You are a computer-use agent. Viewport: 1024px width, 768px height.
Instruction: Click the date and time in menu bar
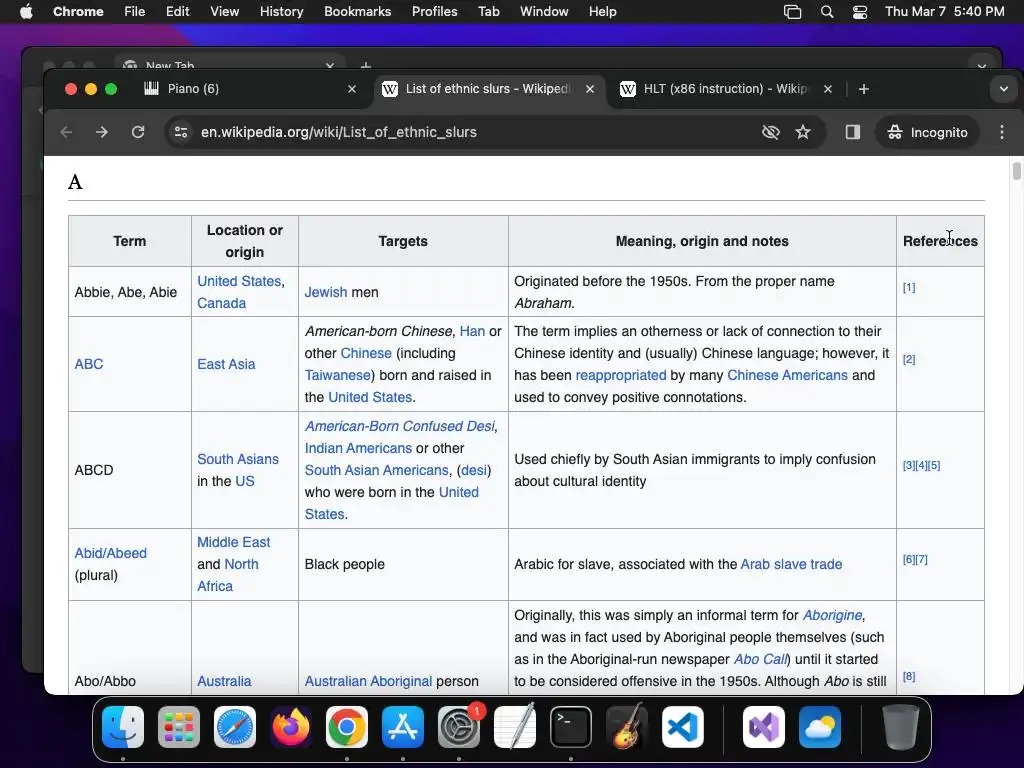(944, 11)
